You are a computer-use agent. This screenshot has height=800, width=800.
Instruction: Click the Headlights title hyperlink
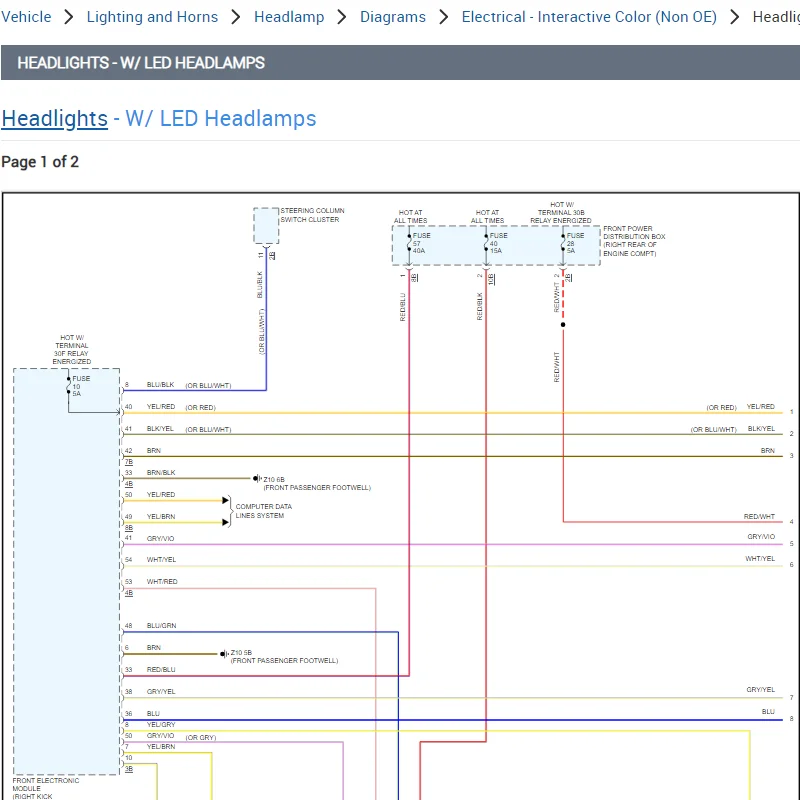pos(55,118)
